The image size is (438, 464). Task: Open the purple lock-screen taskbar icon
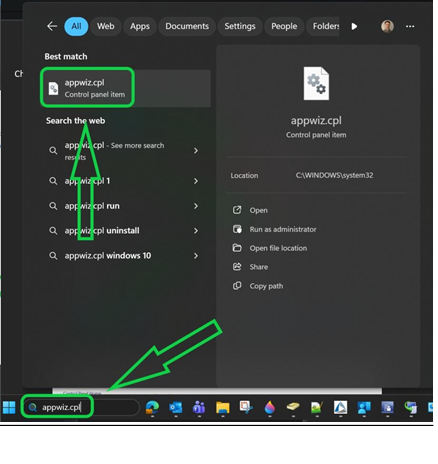(387, 407)
